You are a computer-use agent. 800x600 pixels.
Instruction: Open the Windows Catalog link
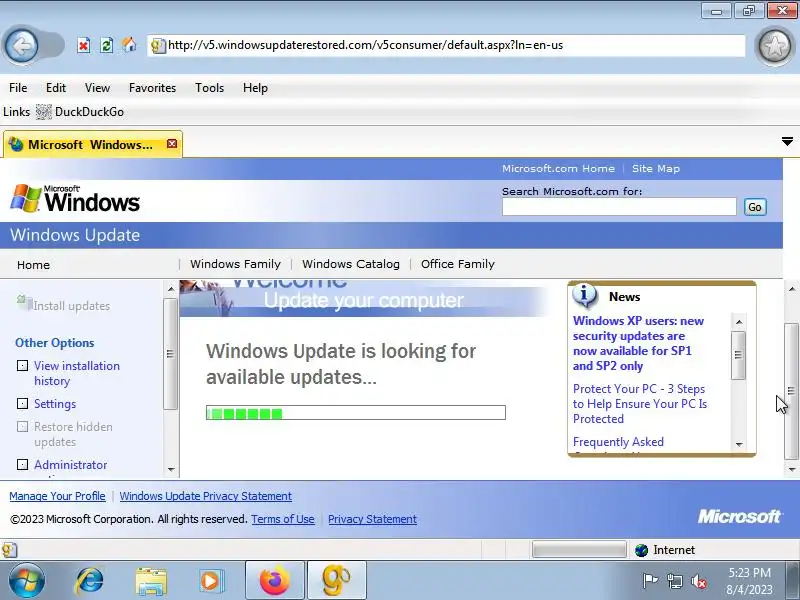tap(351, 264)
